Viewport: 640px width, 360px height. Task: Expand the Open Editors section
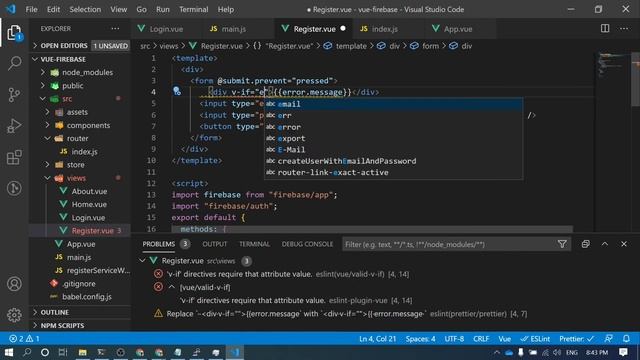81,46
